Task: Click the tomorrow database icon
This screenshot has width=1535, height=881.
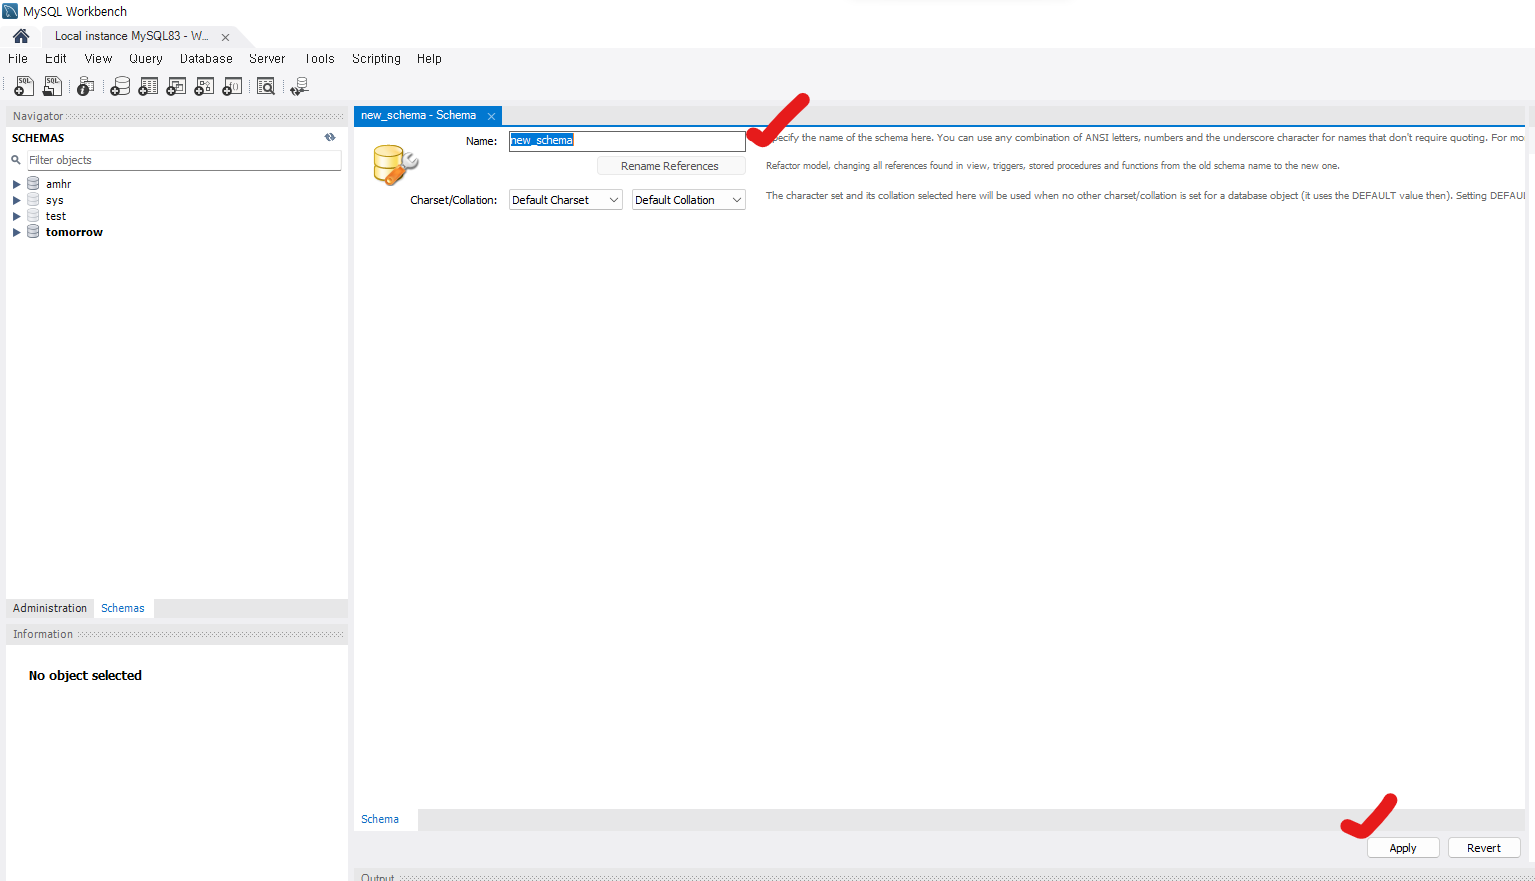Action: (x=33, y=232)
